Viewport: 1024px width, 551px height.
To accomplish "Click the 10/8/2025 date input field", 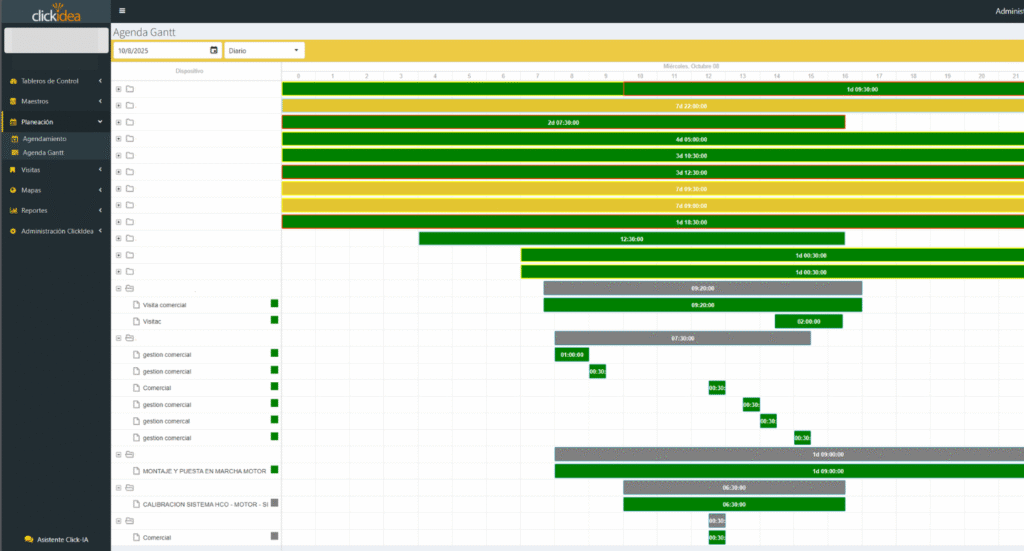I will point(160,50).
